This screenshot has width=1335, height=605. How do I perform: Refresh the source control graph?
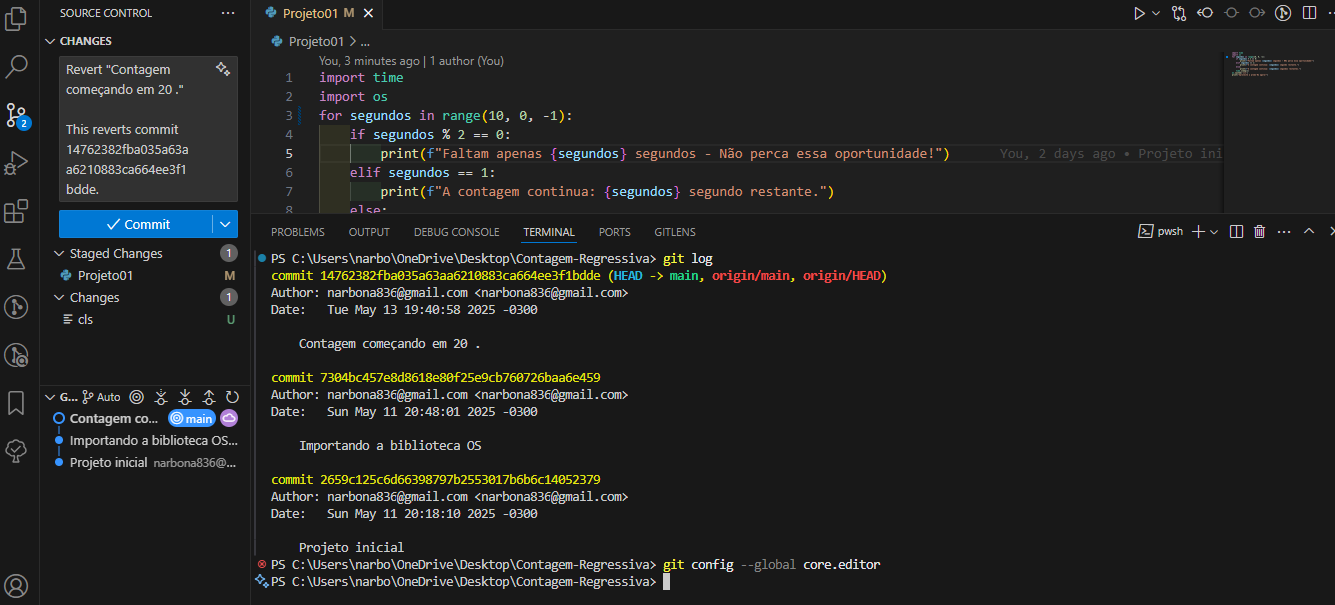tap(233, 397)
